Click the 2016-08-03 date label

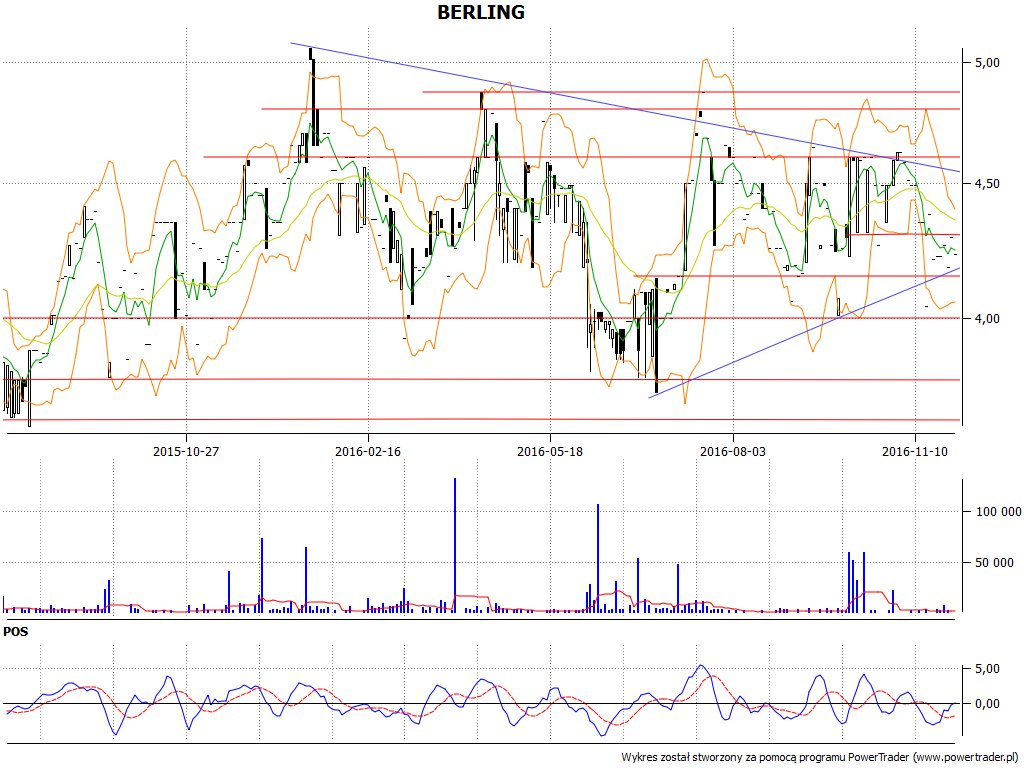(x=733, y=451)
